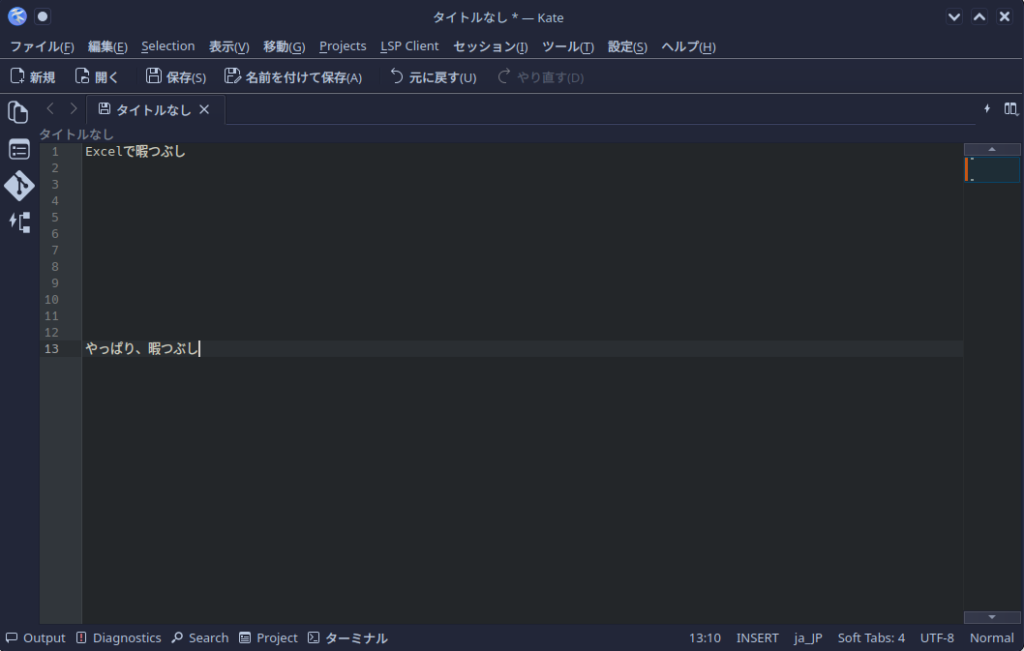Viewport: 1024px width, 651px height.
Task: Open the Selection menu
Action: point(168,46)
